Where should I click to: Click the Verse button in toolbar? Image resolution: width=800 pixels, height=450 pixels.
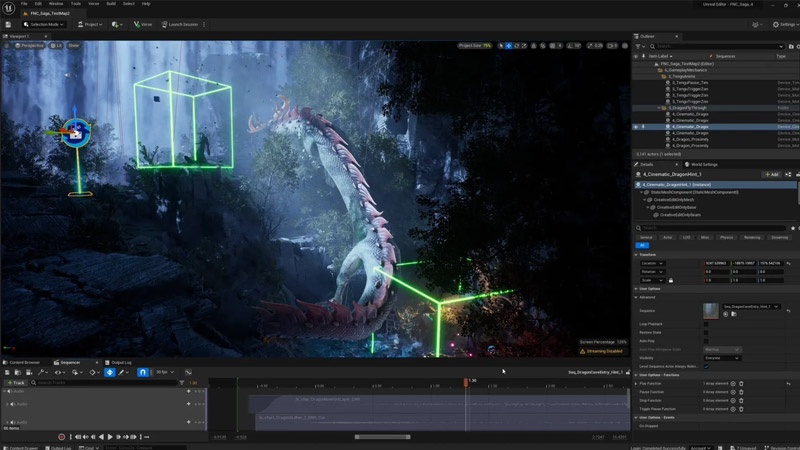pos(144,23)
